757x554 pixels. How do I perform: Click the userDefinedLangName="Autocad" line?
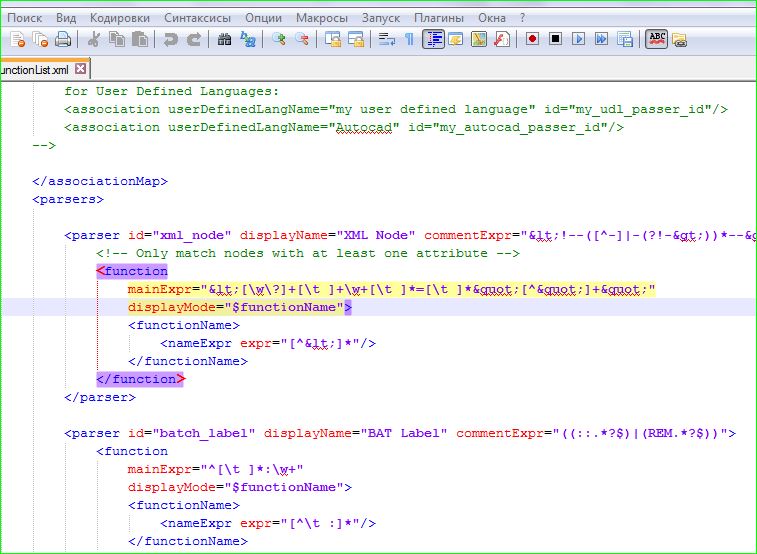pyautogui.click(x=344, y=127)
